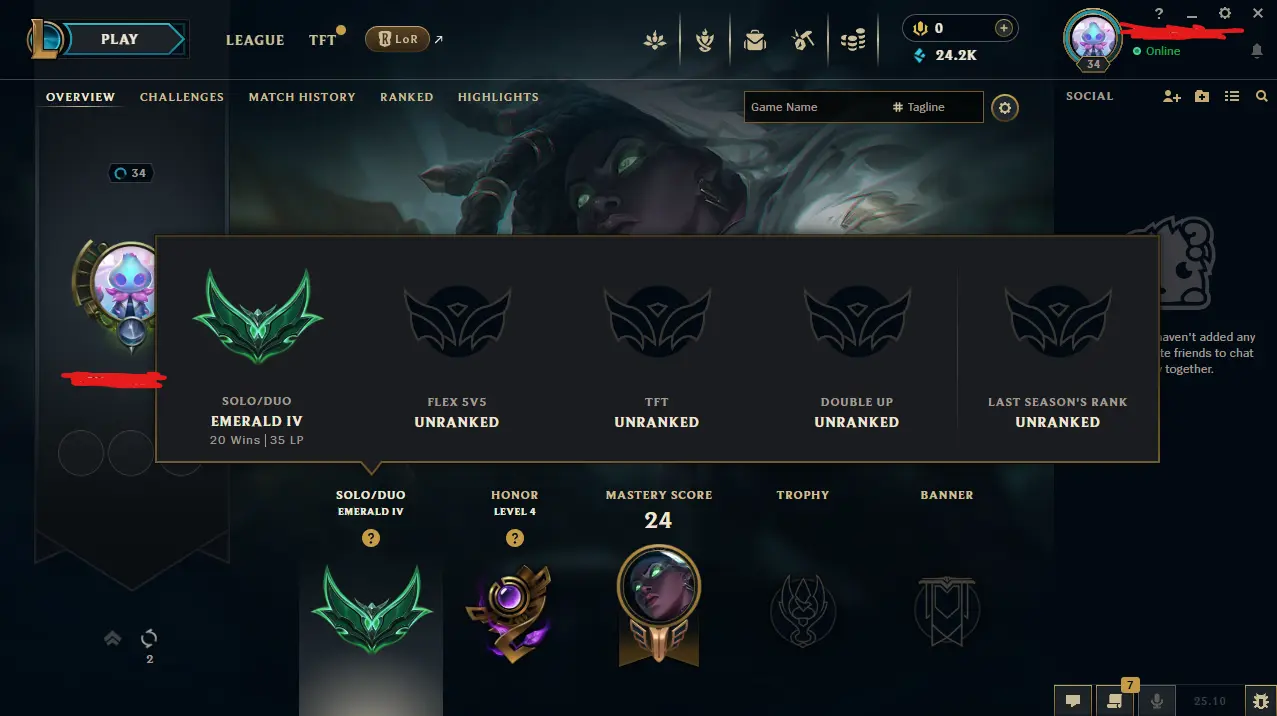Open the social list options icon

(1232, 96)
